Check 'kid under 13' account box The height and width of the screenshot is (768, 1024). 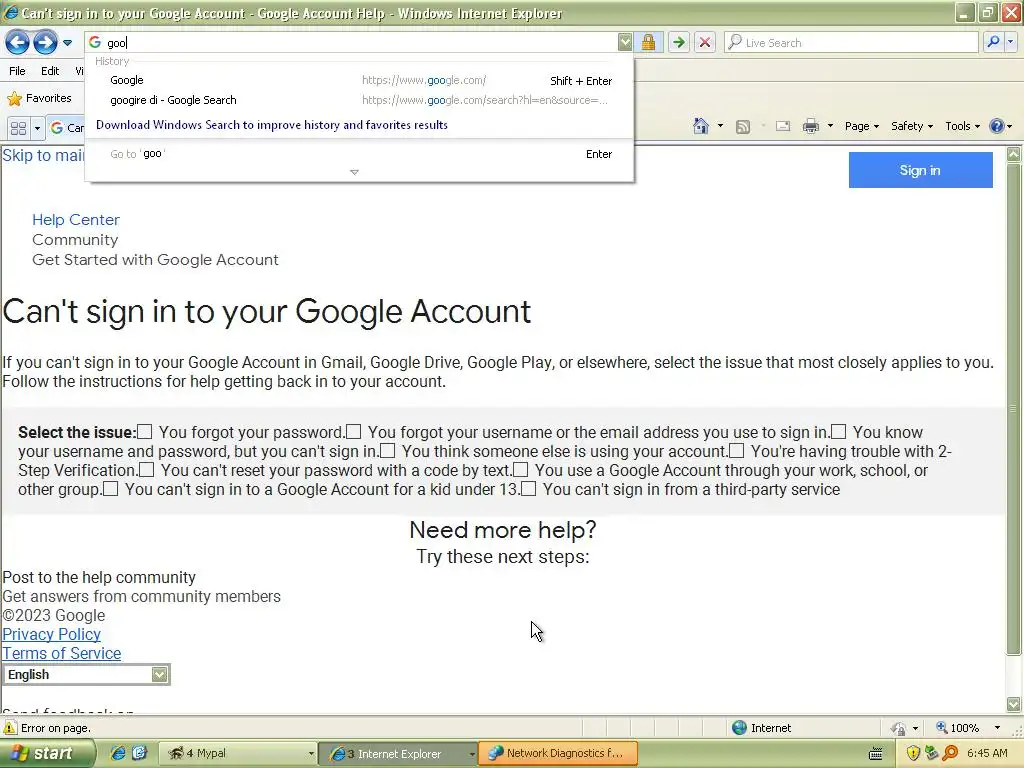pyautogui.click(x=110, y=488)
